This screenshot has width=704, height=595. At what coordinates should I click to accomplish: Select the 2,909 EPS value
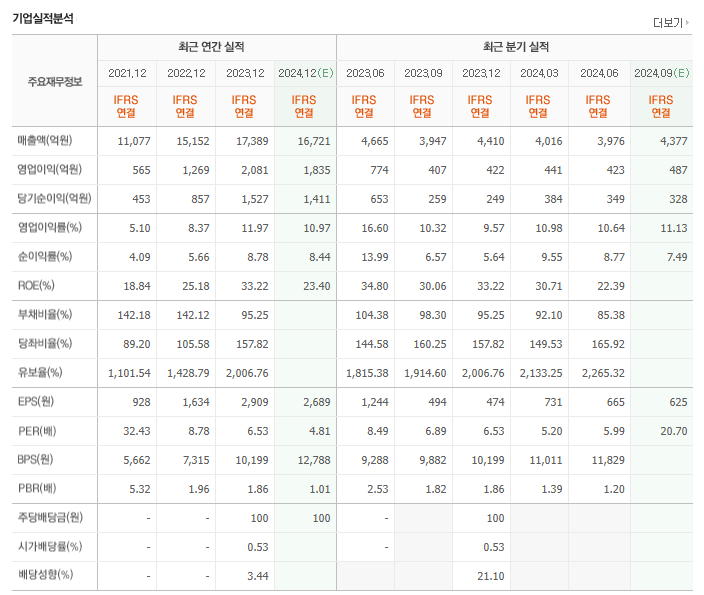click(255, 402)
